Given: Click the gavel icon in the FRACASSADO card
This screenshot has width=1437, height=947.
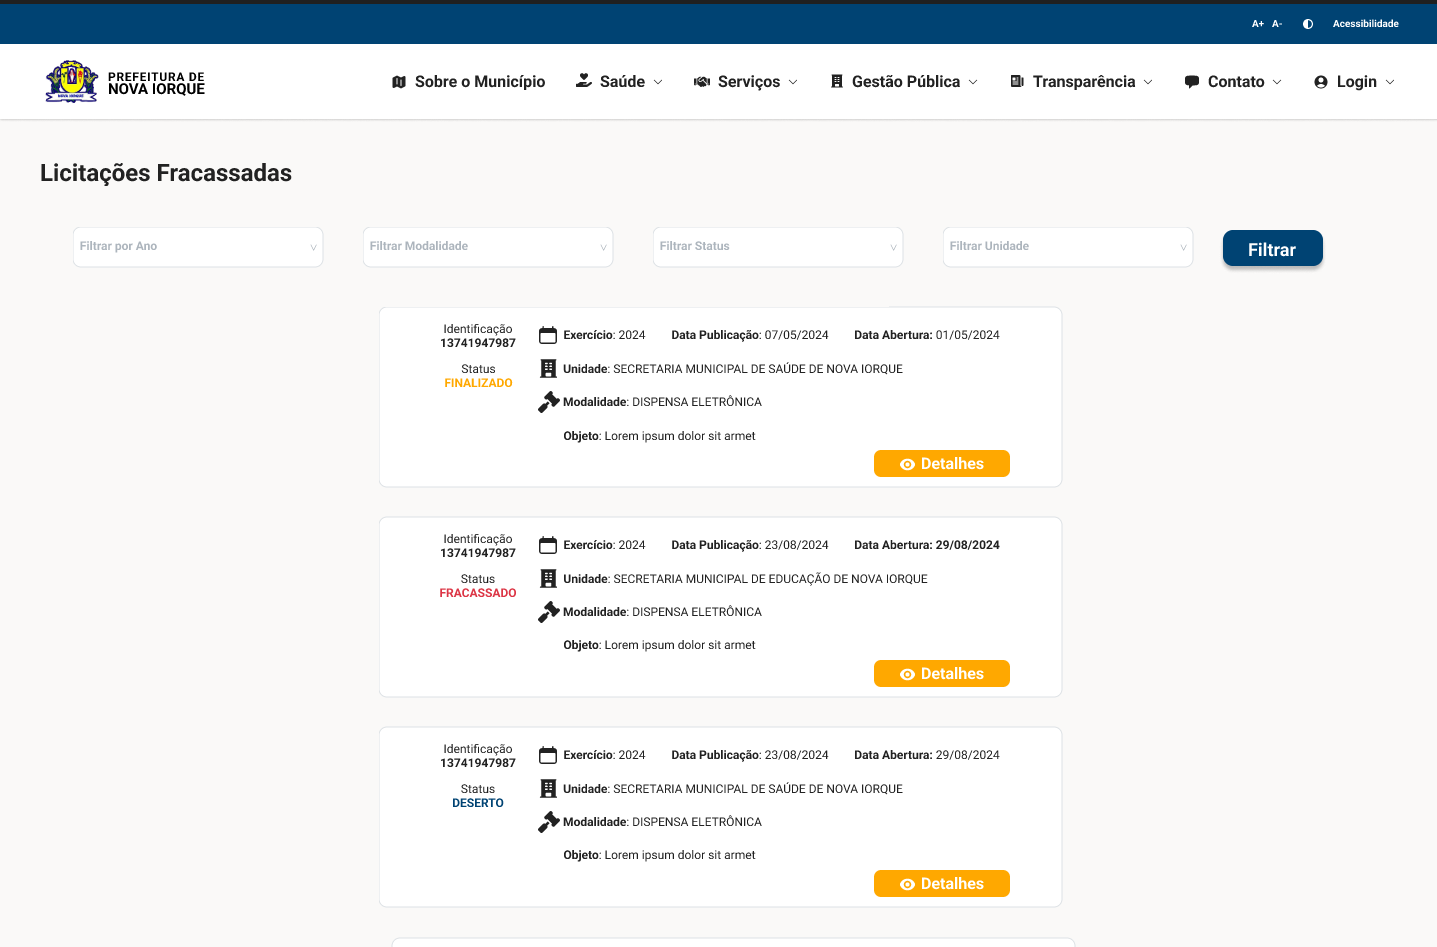Looking at the screenshot, I should coord(548,612).
